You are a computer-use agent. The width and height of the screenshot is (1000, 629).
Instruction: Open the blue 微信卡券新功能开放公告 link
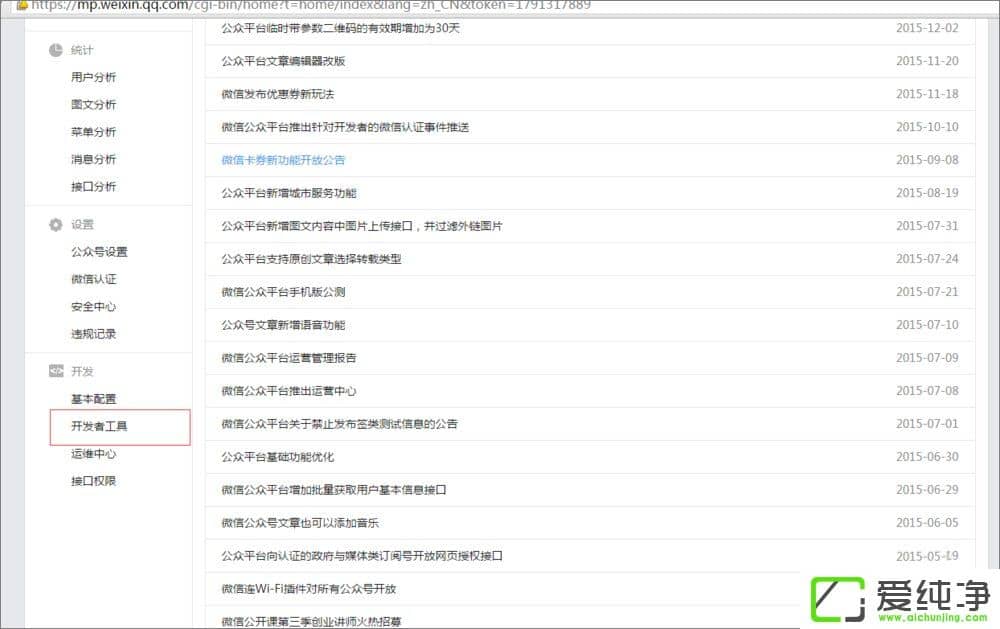(x=283, y=160)
